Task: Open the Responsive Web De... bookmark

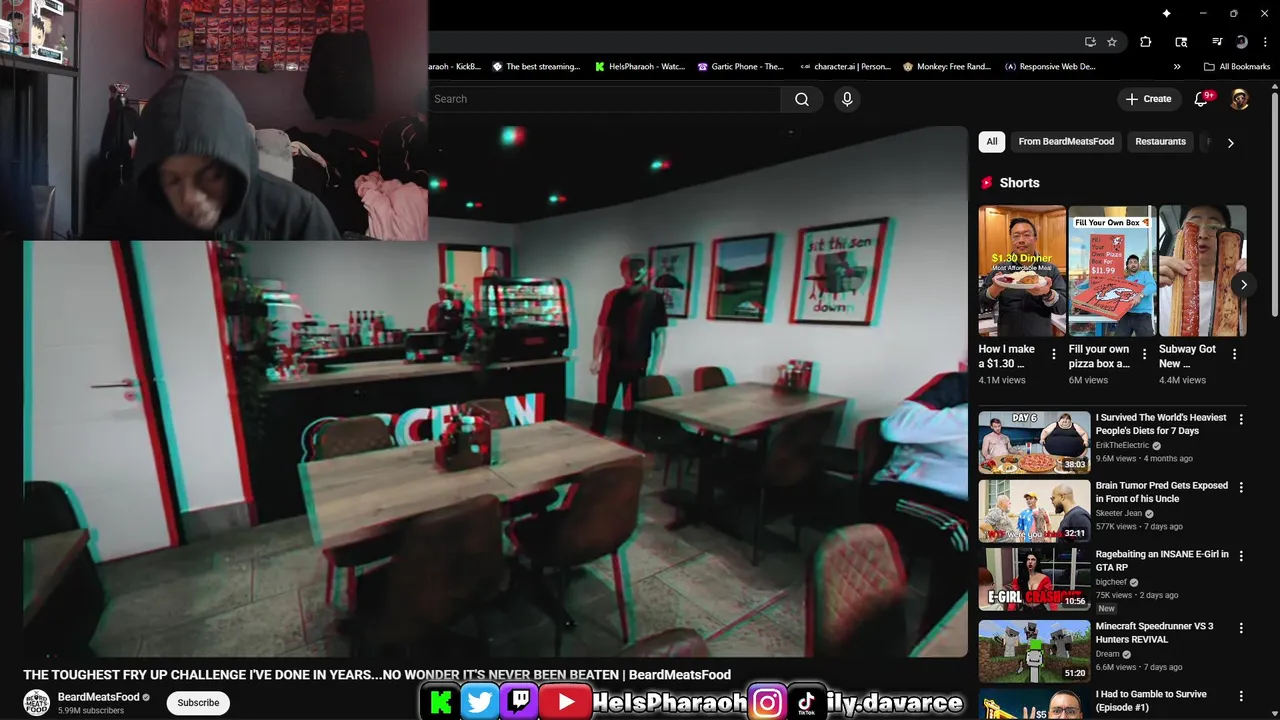Action: click(x=1050, y=67)
